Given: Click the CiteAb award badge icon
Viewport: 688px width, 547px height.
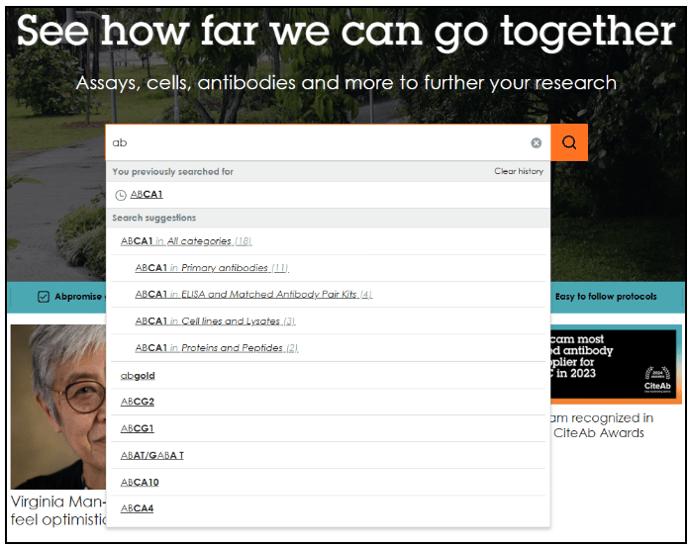Looking at the screenshot, I should 657,379.
